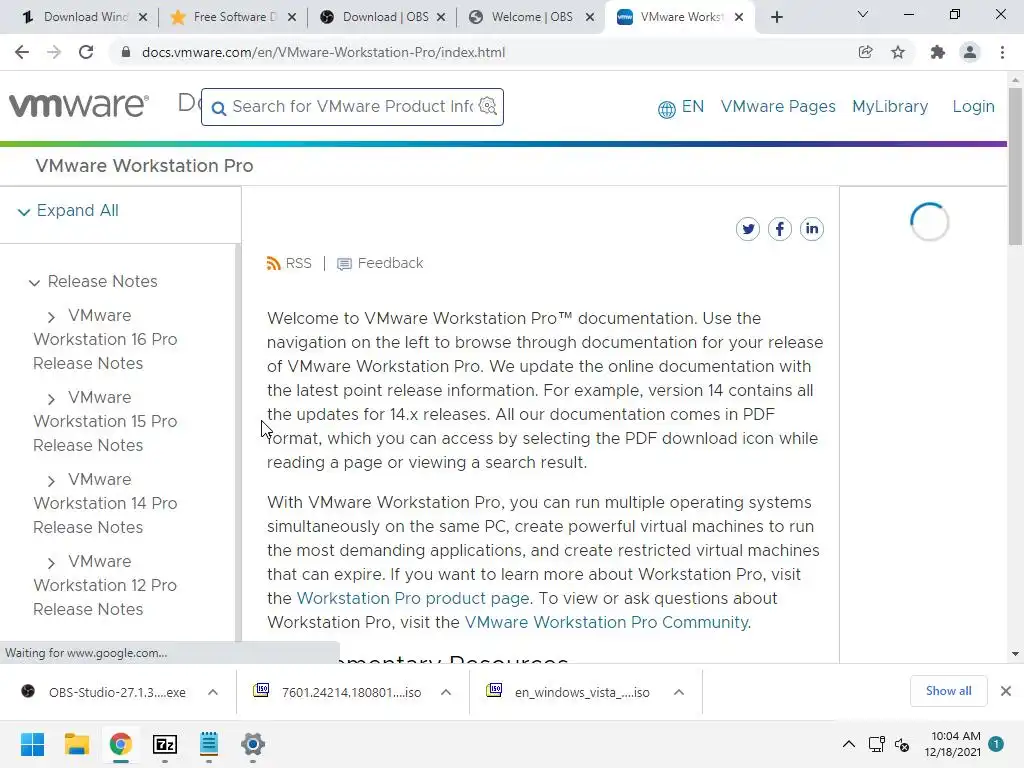Click scrollbar down arrow

pyautogui.click(x=1015, y=654)
